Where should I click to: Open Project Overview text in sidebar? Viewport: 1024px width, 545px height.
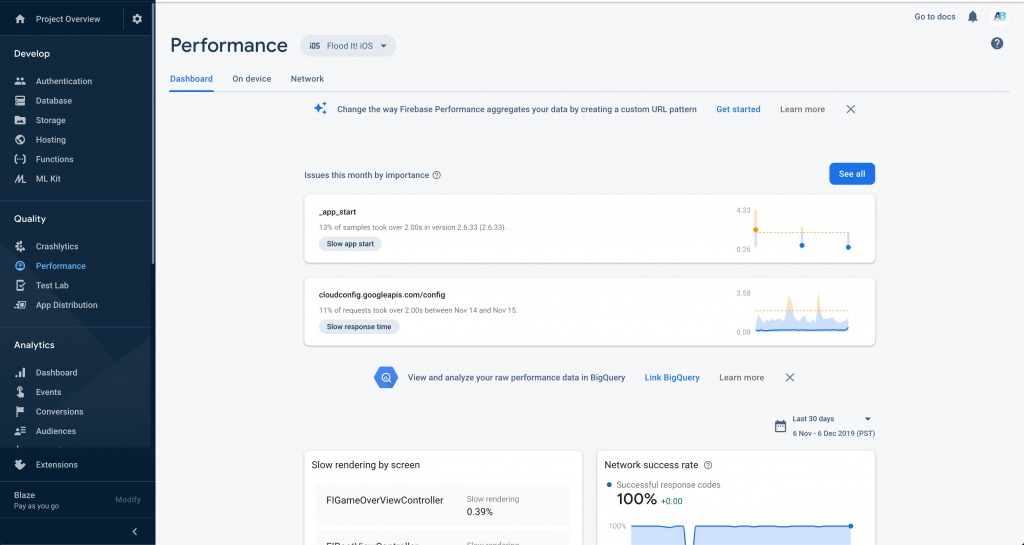coord(68,19)
